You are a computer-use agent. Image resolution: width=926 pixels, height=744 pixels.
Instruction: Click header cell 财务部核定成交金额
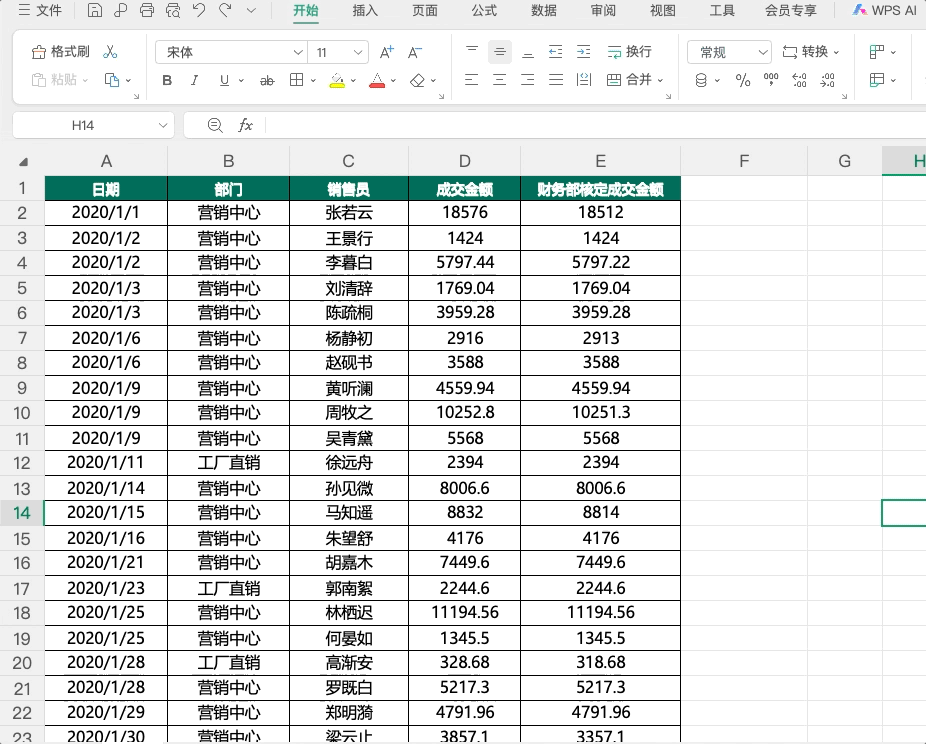pyautogui.click(x=601, y=189)
